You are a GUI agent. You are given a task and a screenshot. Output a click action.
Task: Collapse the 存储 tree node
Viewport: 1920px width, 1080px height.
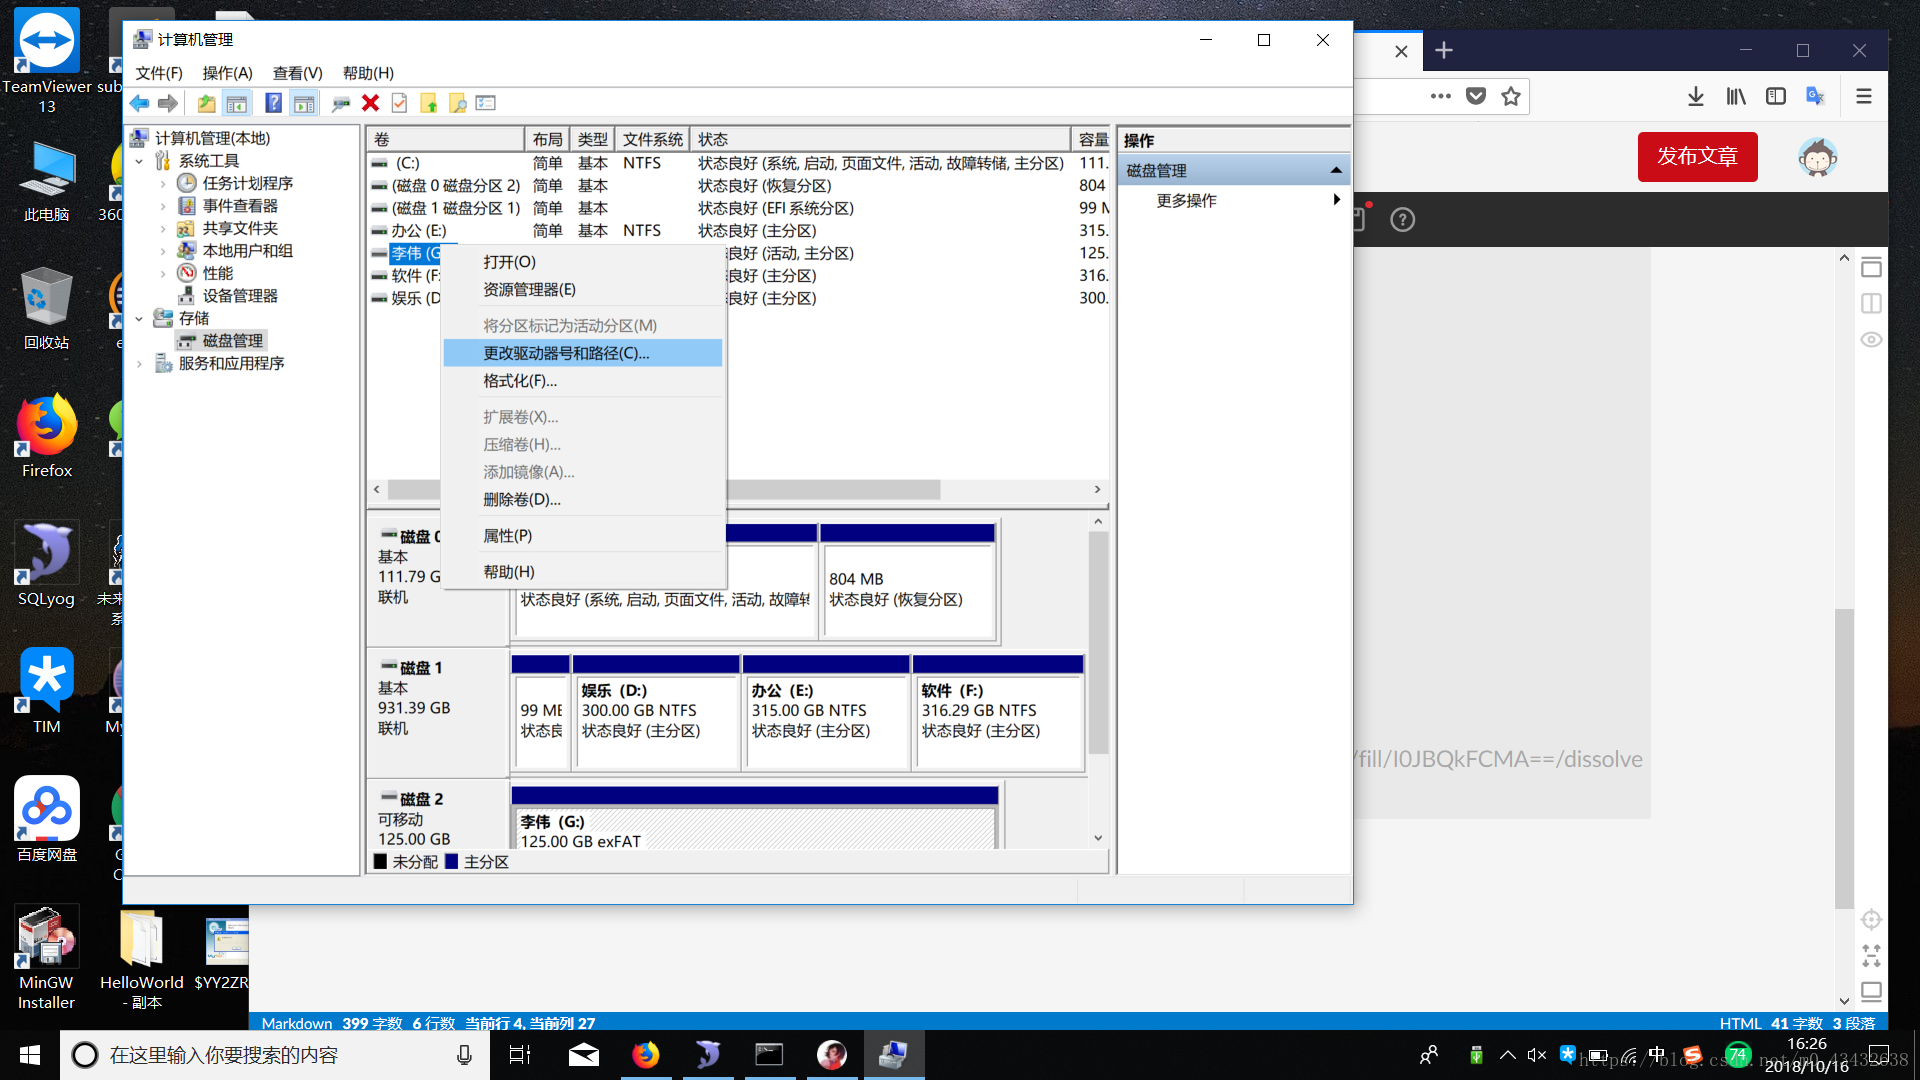[x=139, y=319]
